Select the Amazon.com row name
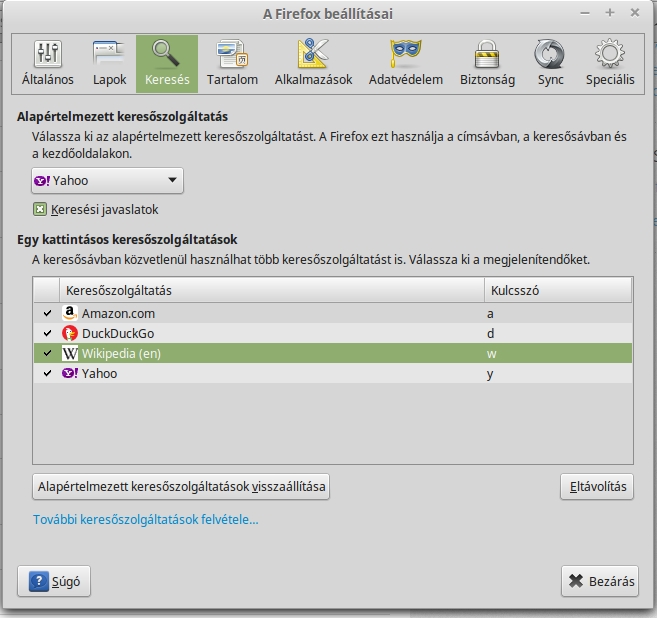The image size is (657, 618). 118,313
